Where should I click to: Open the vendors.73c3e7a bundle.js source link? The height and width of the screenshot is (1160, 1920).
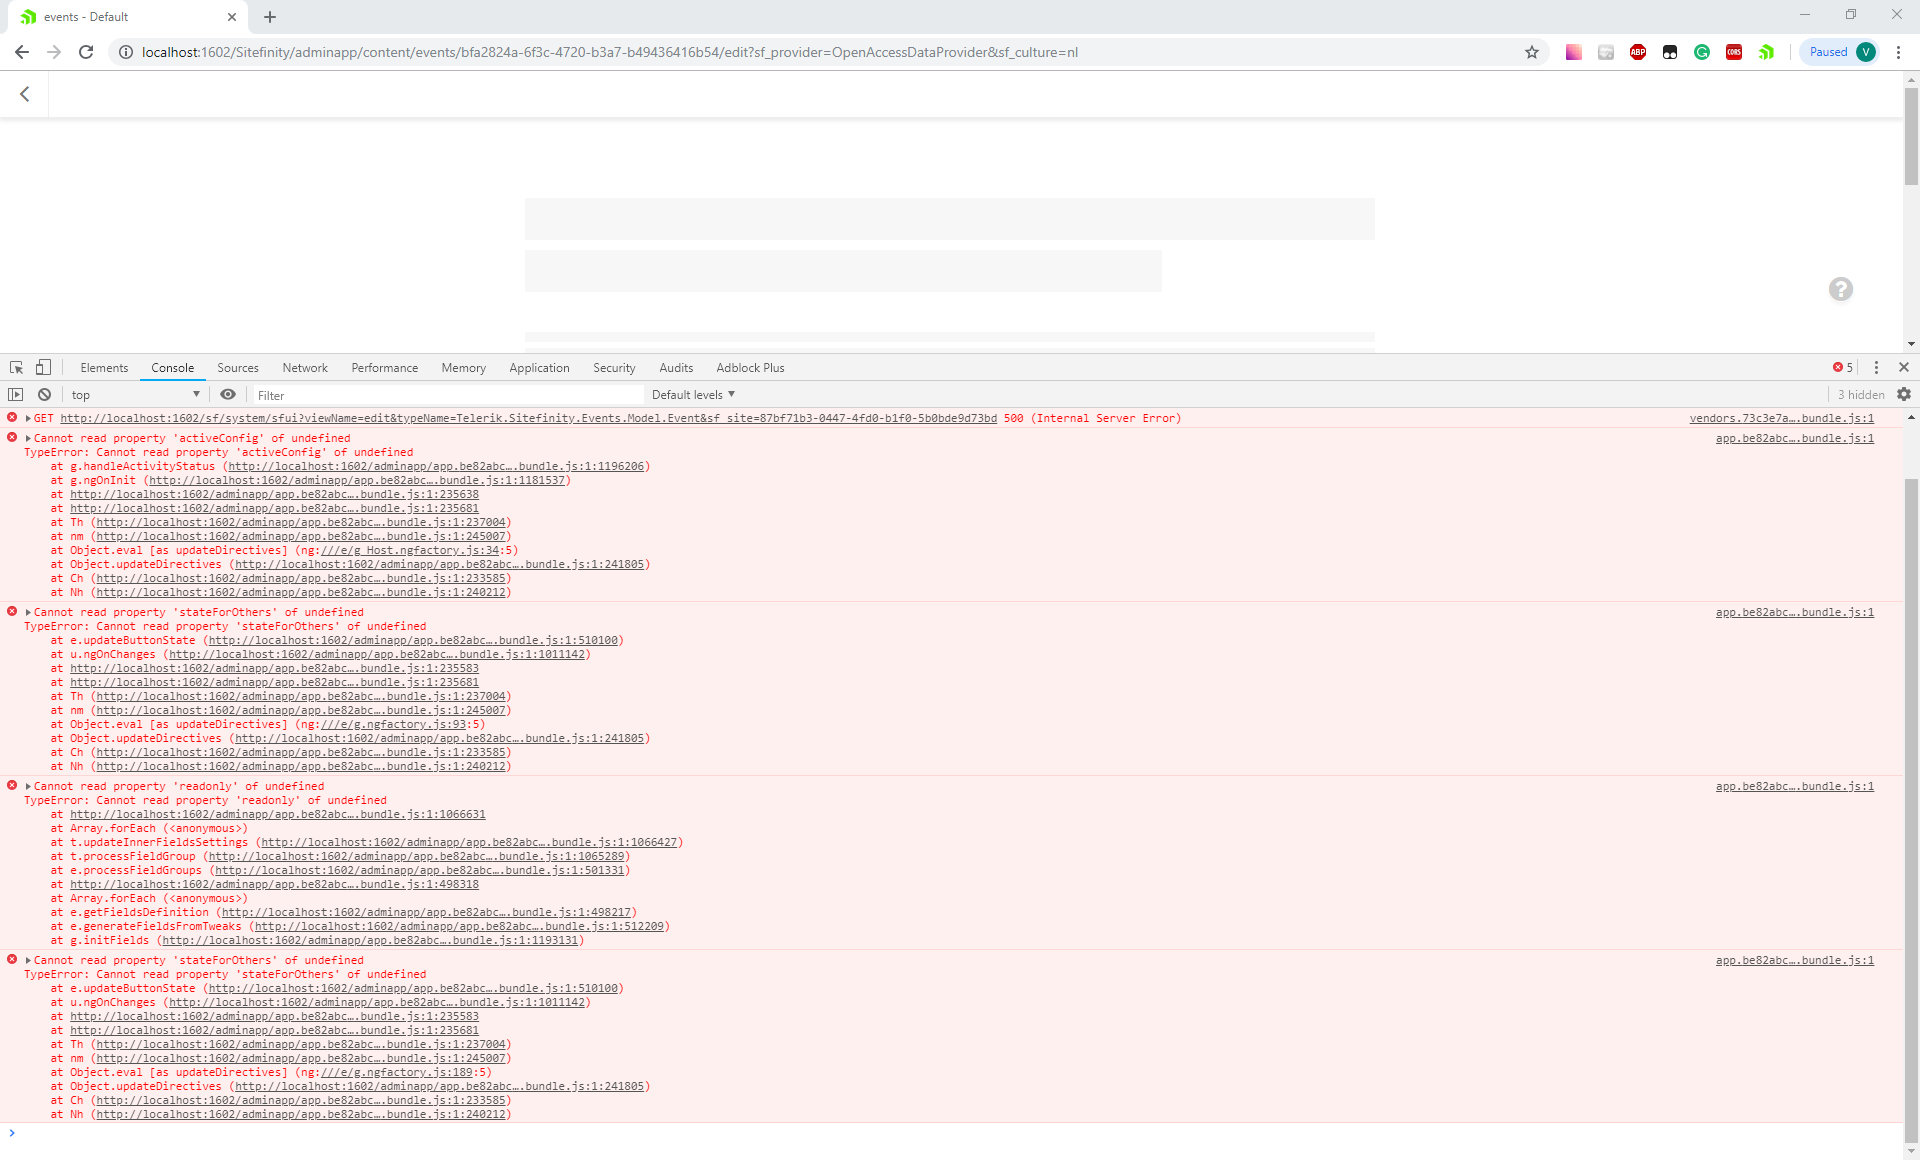(1782, 418)
